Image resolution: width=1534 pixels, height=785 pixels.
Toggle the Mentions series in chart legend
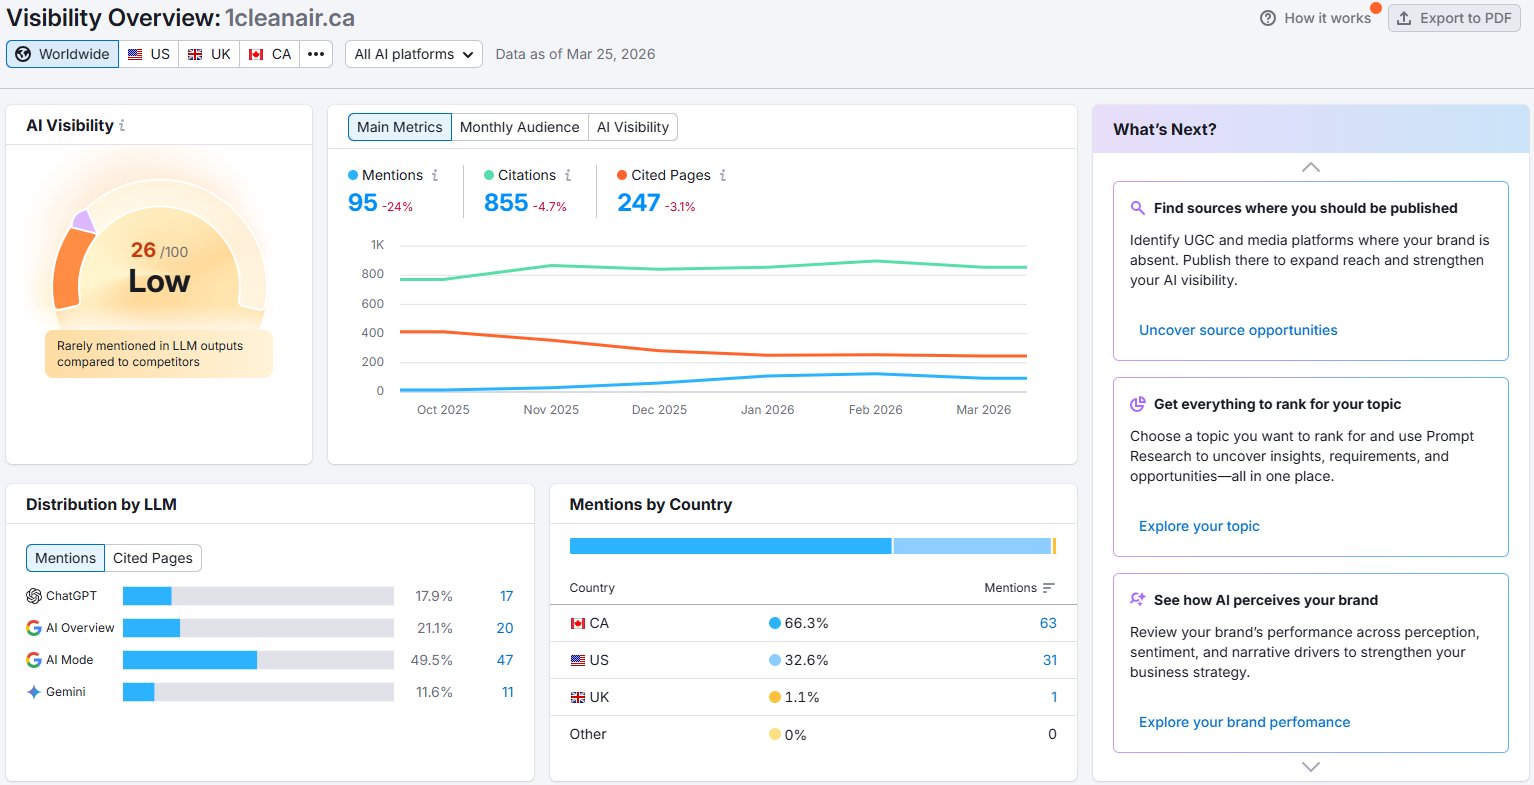[x=385, y=175]
